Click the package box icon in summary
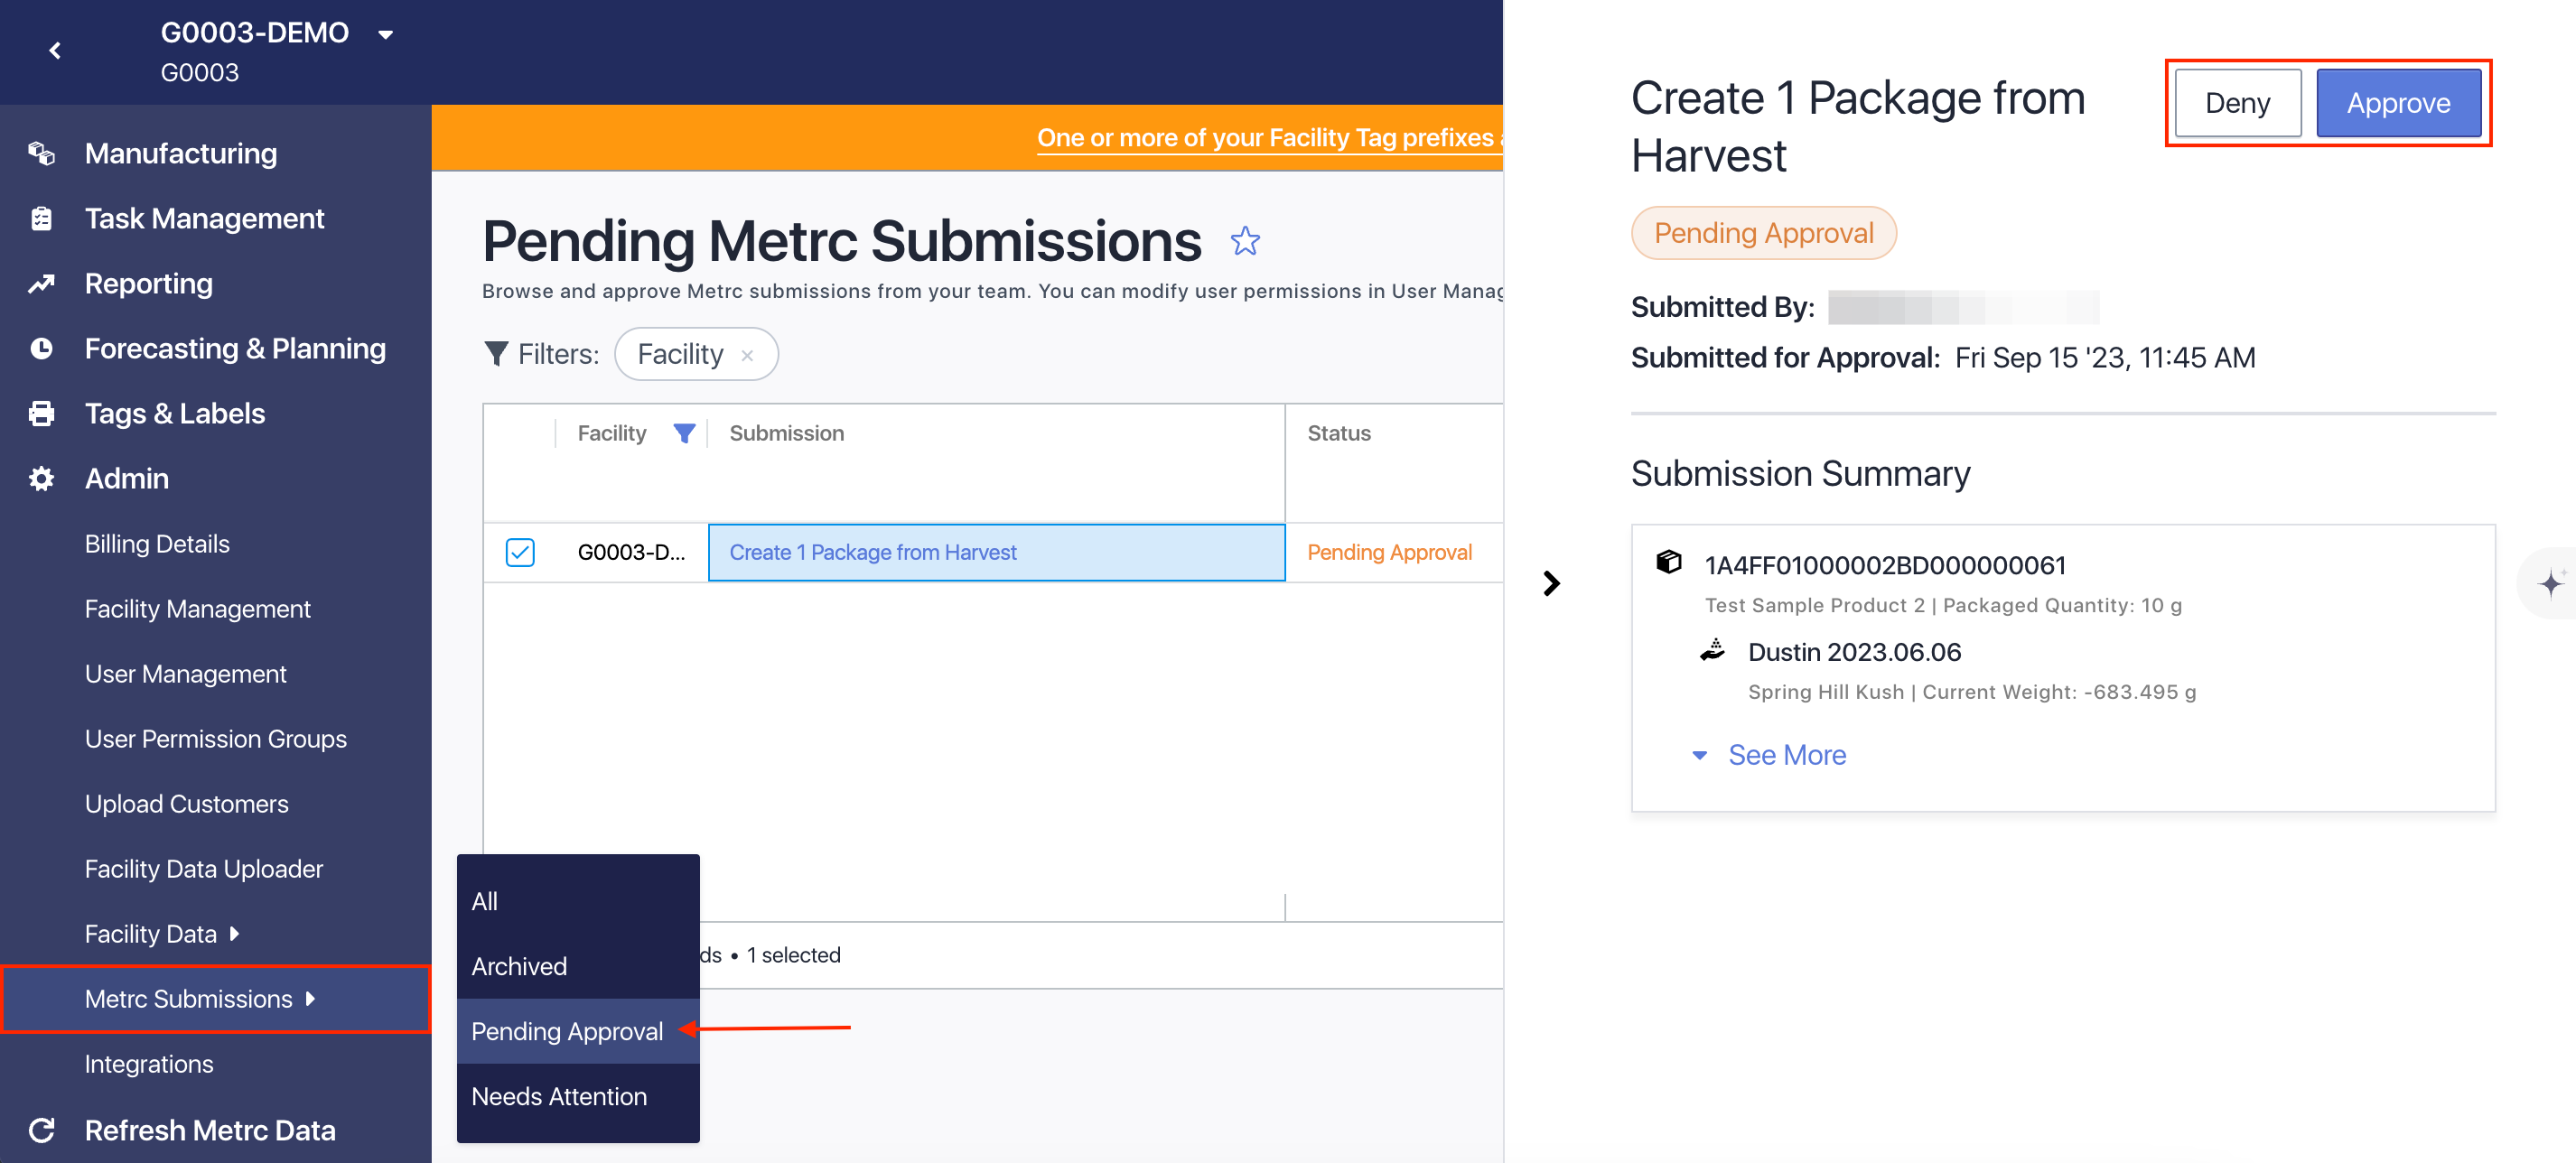This screenshot has width=2576, height=1163. (1669, 562)
